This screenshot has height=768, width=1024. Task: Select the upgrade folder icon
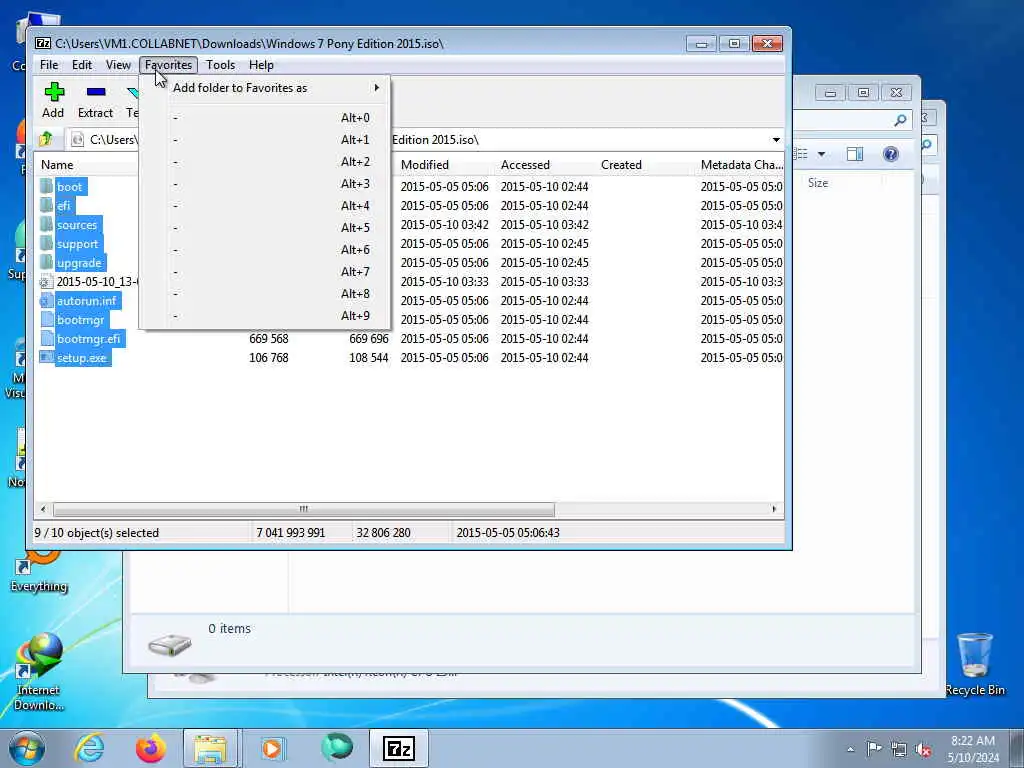[46, 263]
